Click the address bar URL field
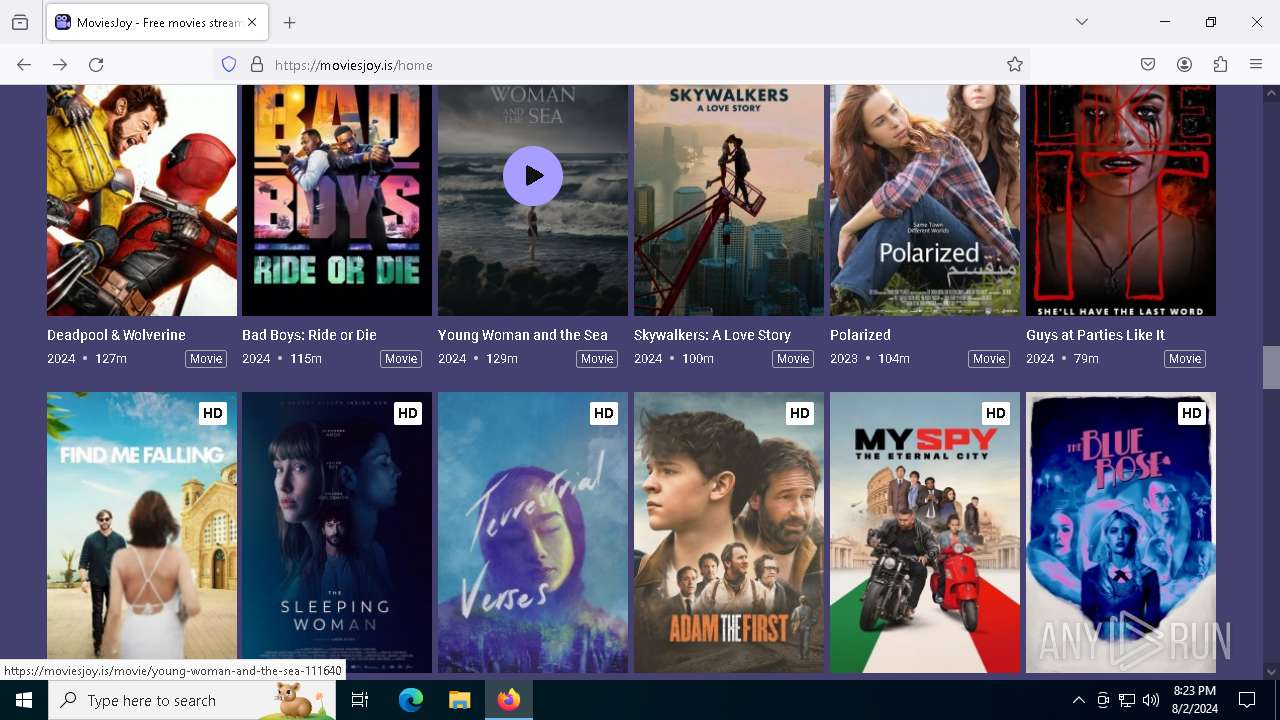The image size is (1280, 720). click(x=620, y=65)
